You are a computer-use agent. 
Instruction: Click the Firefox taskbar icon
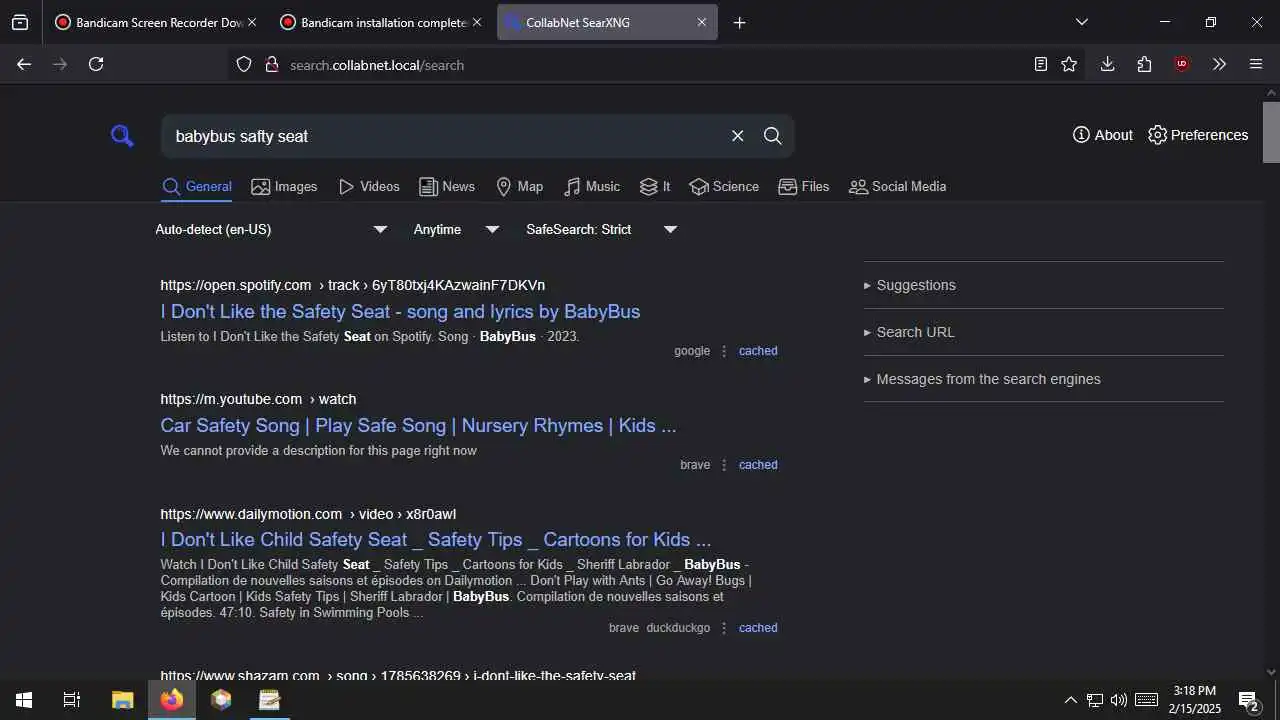pos(172,700)
